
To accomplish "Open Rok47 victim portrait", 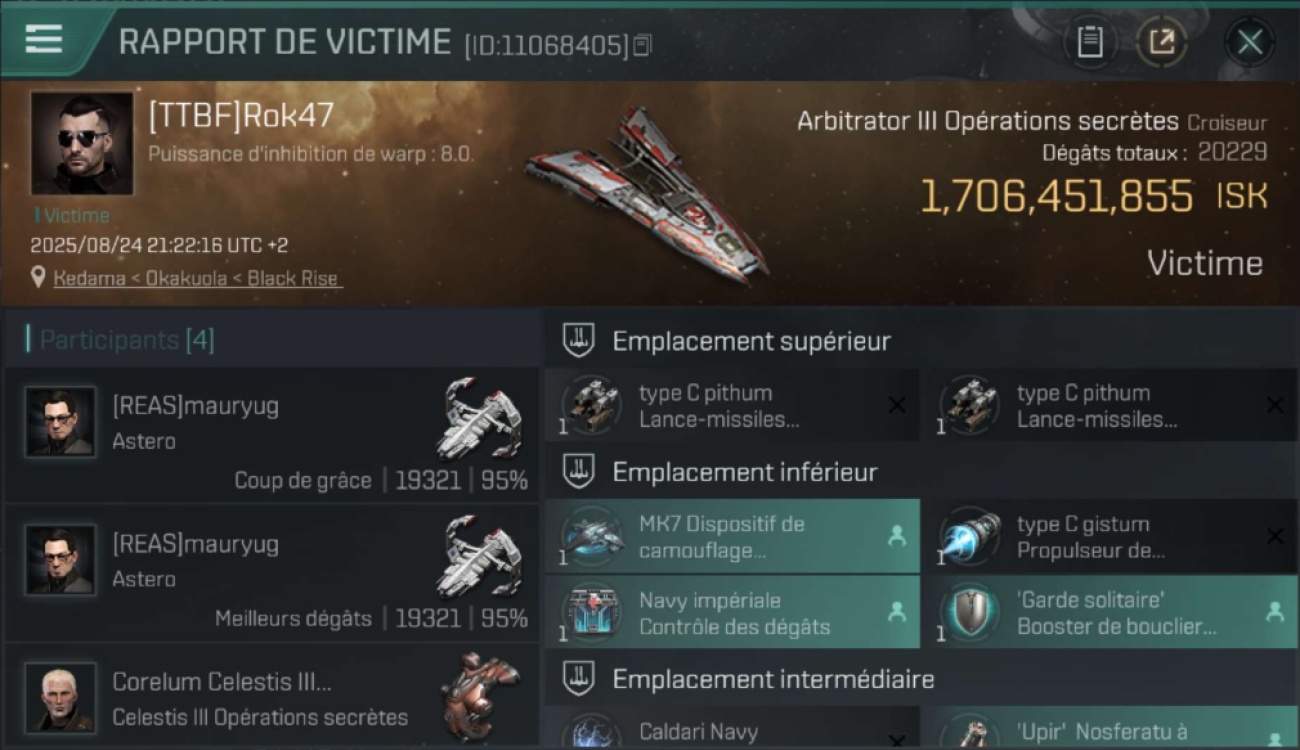I will [82, 143].
